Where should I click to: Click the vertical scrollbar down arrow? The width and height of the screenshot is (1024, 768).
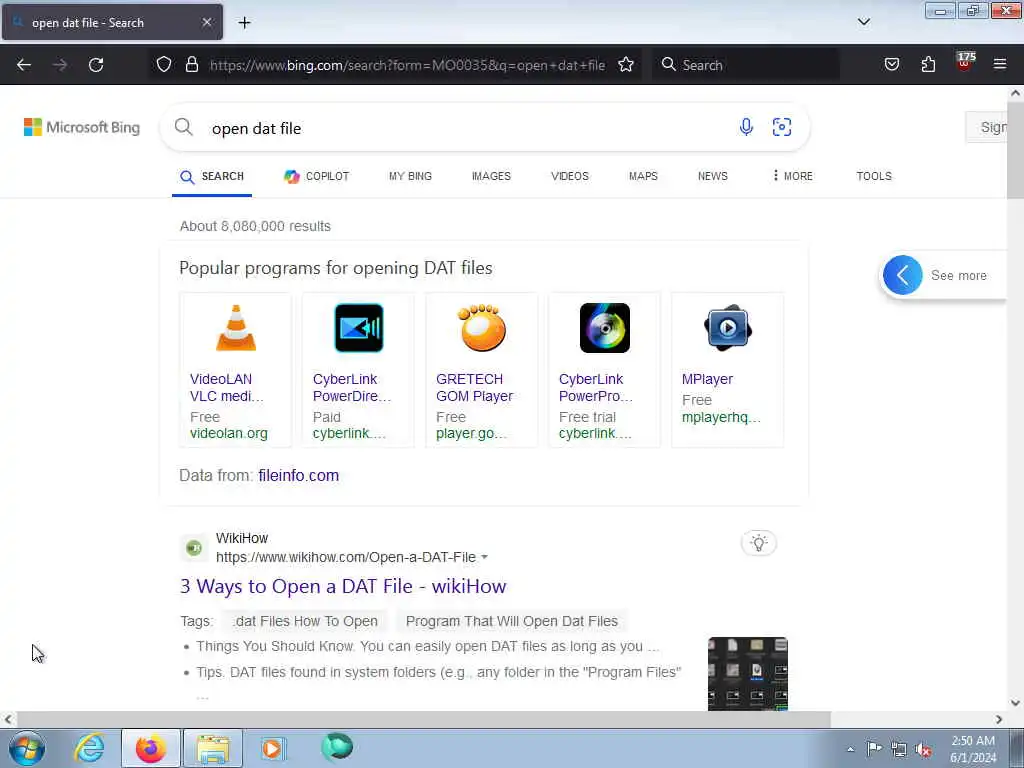1015,703
